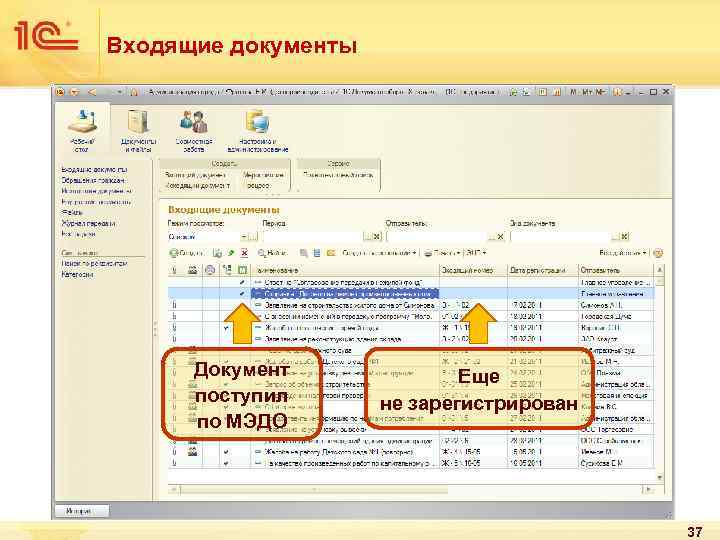720x540 pixels.
Task: Open Исходящие документы in left navigation
Action: [x=96, y=191]
